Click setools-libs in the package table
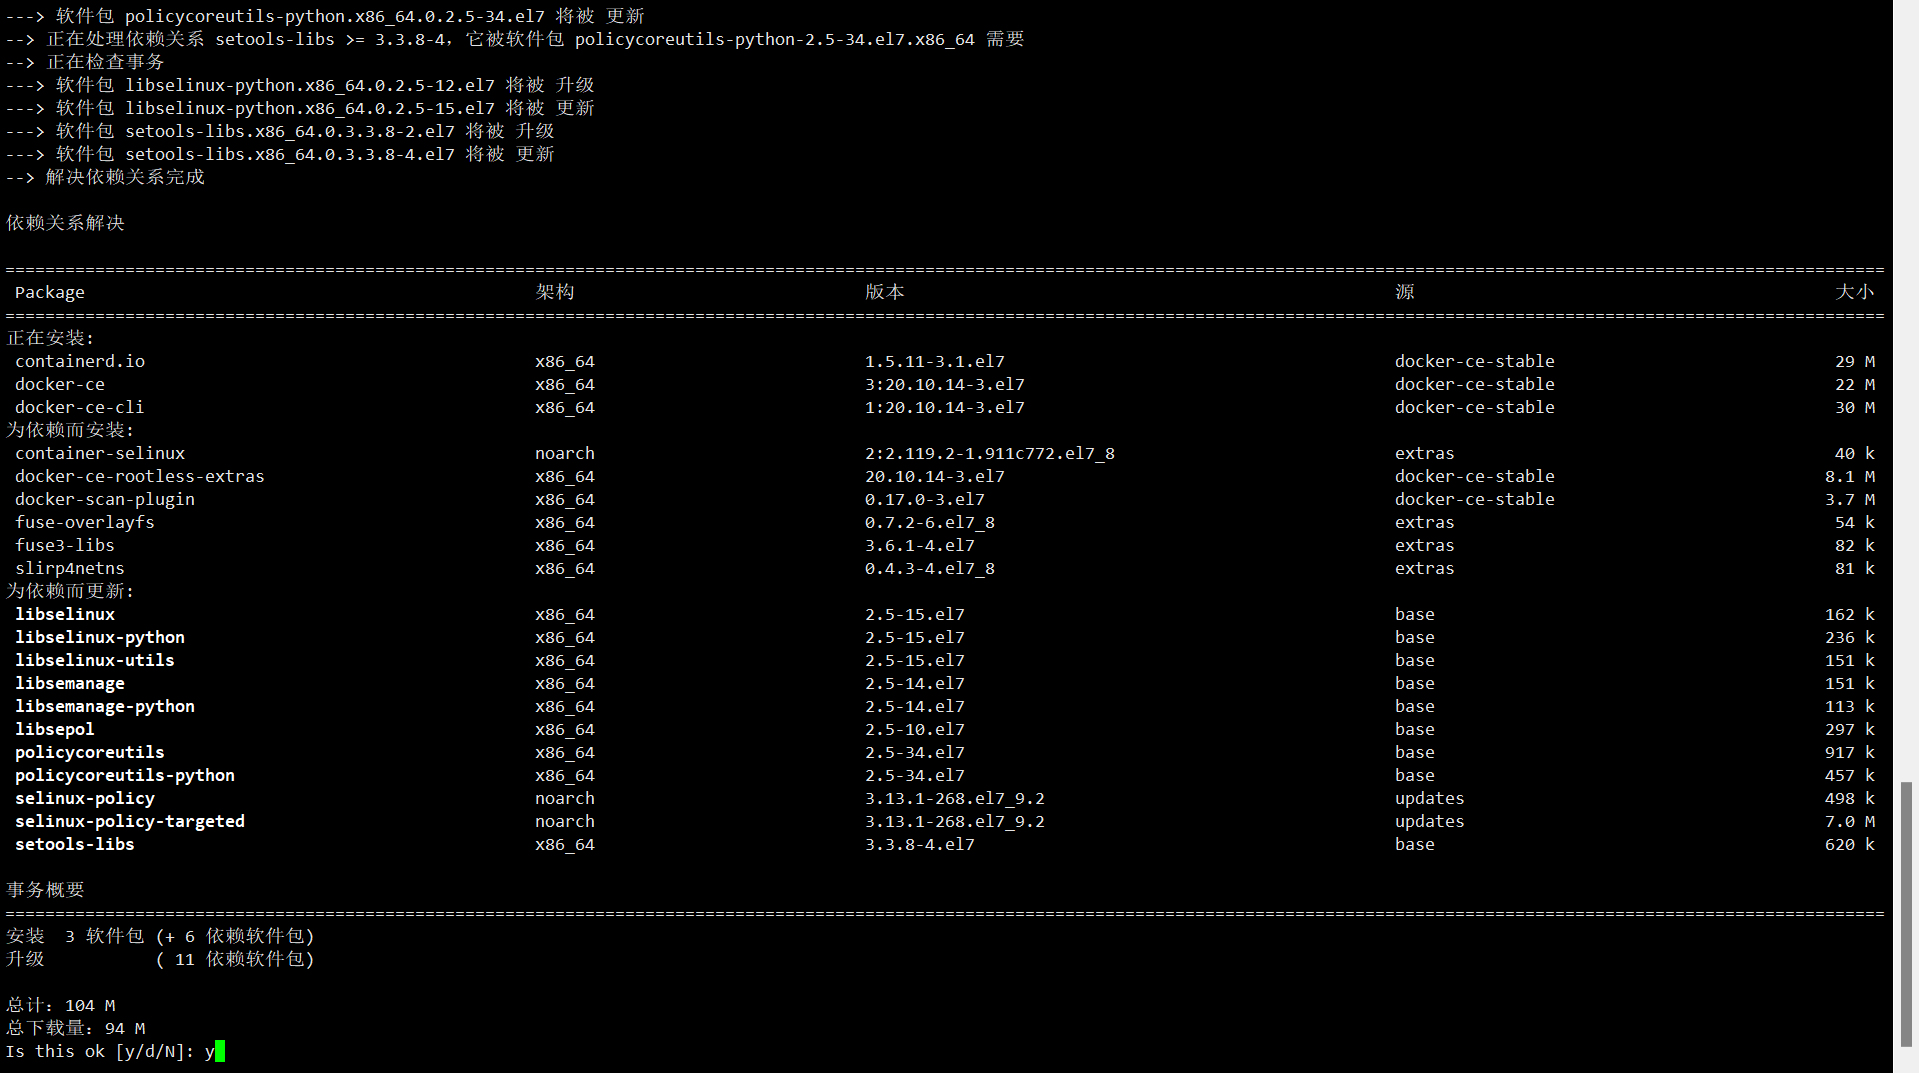The width and height of the screenshot is (1919, 1073). 75,844
